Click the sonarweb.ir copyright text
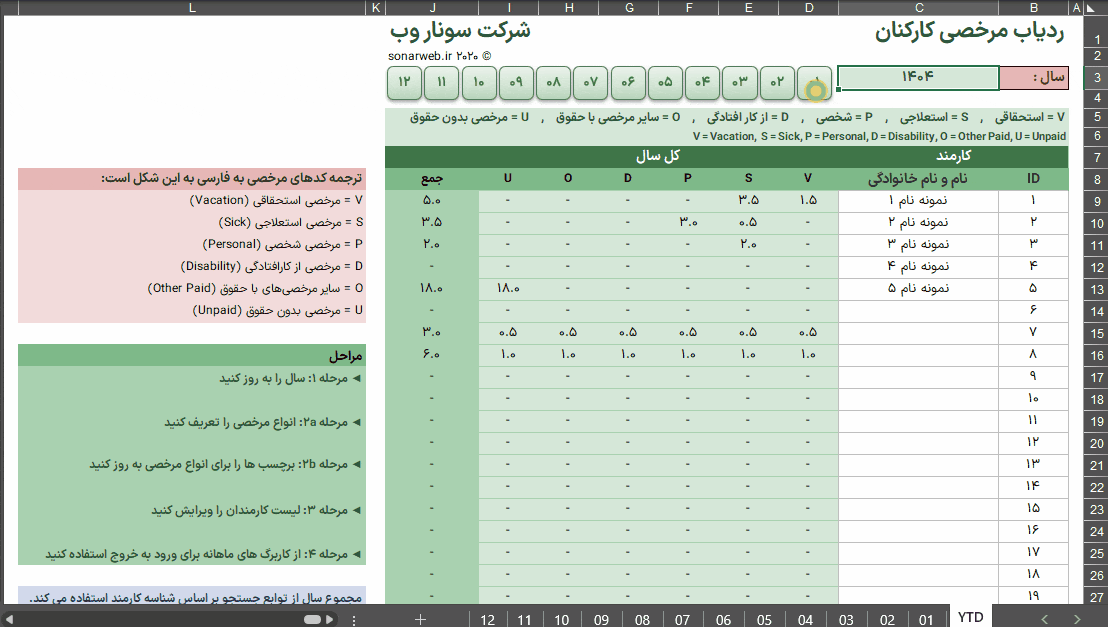The height and width of the screenshot is (627, 1108). [x=439, y=56]
